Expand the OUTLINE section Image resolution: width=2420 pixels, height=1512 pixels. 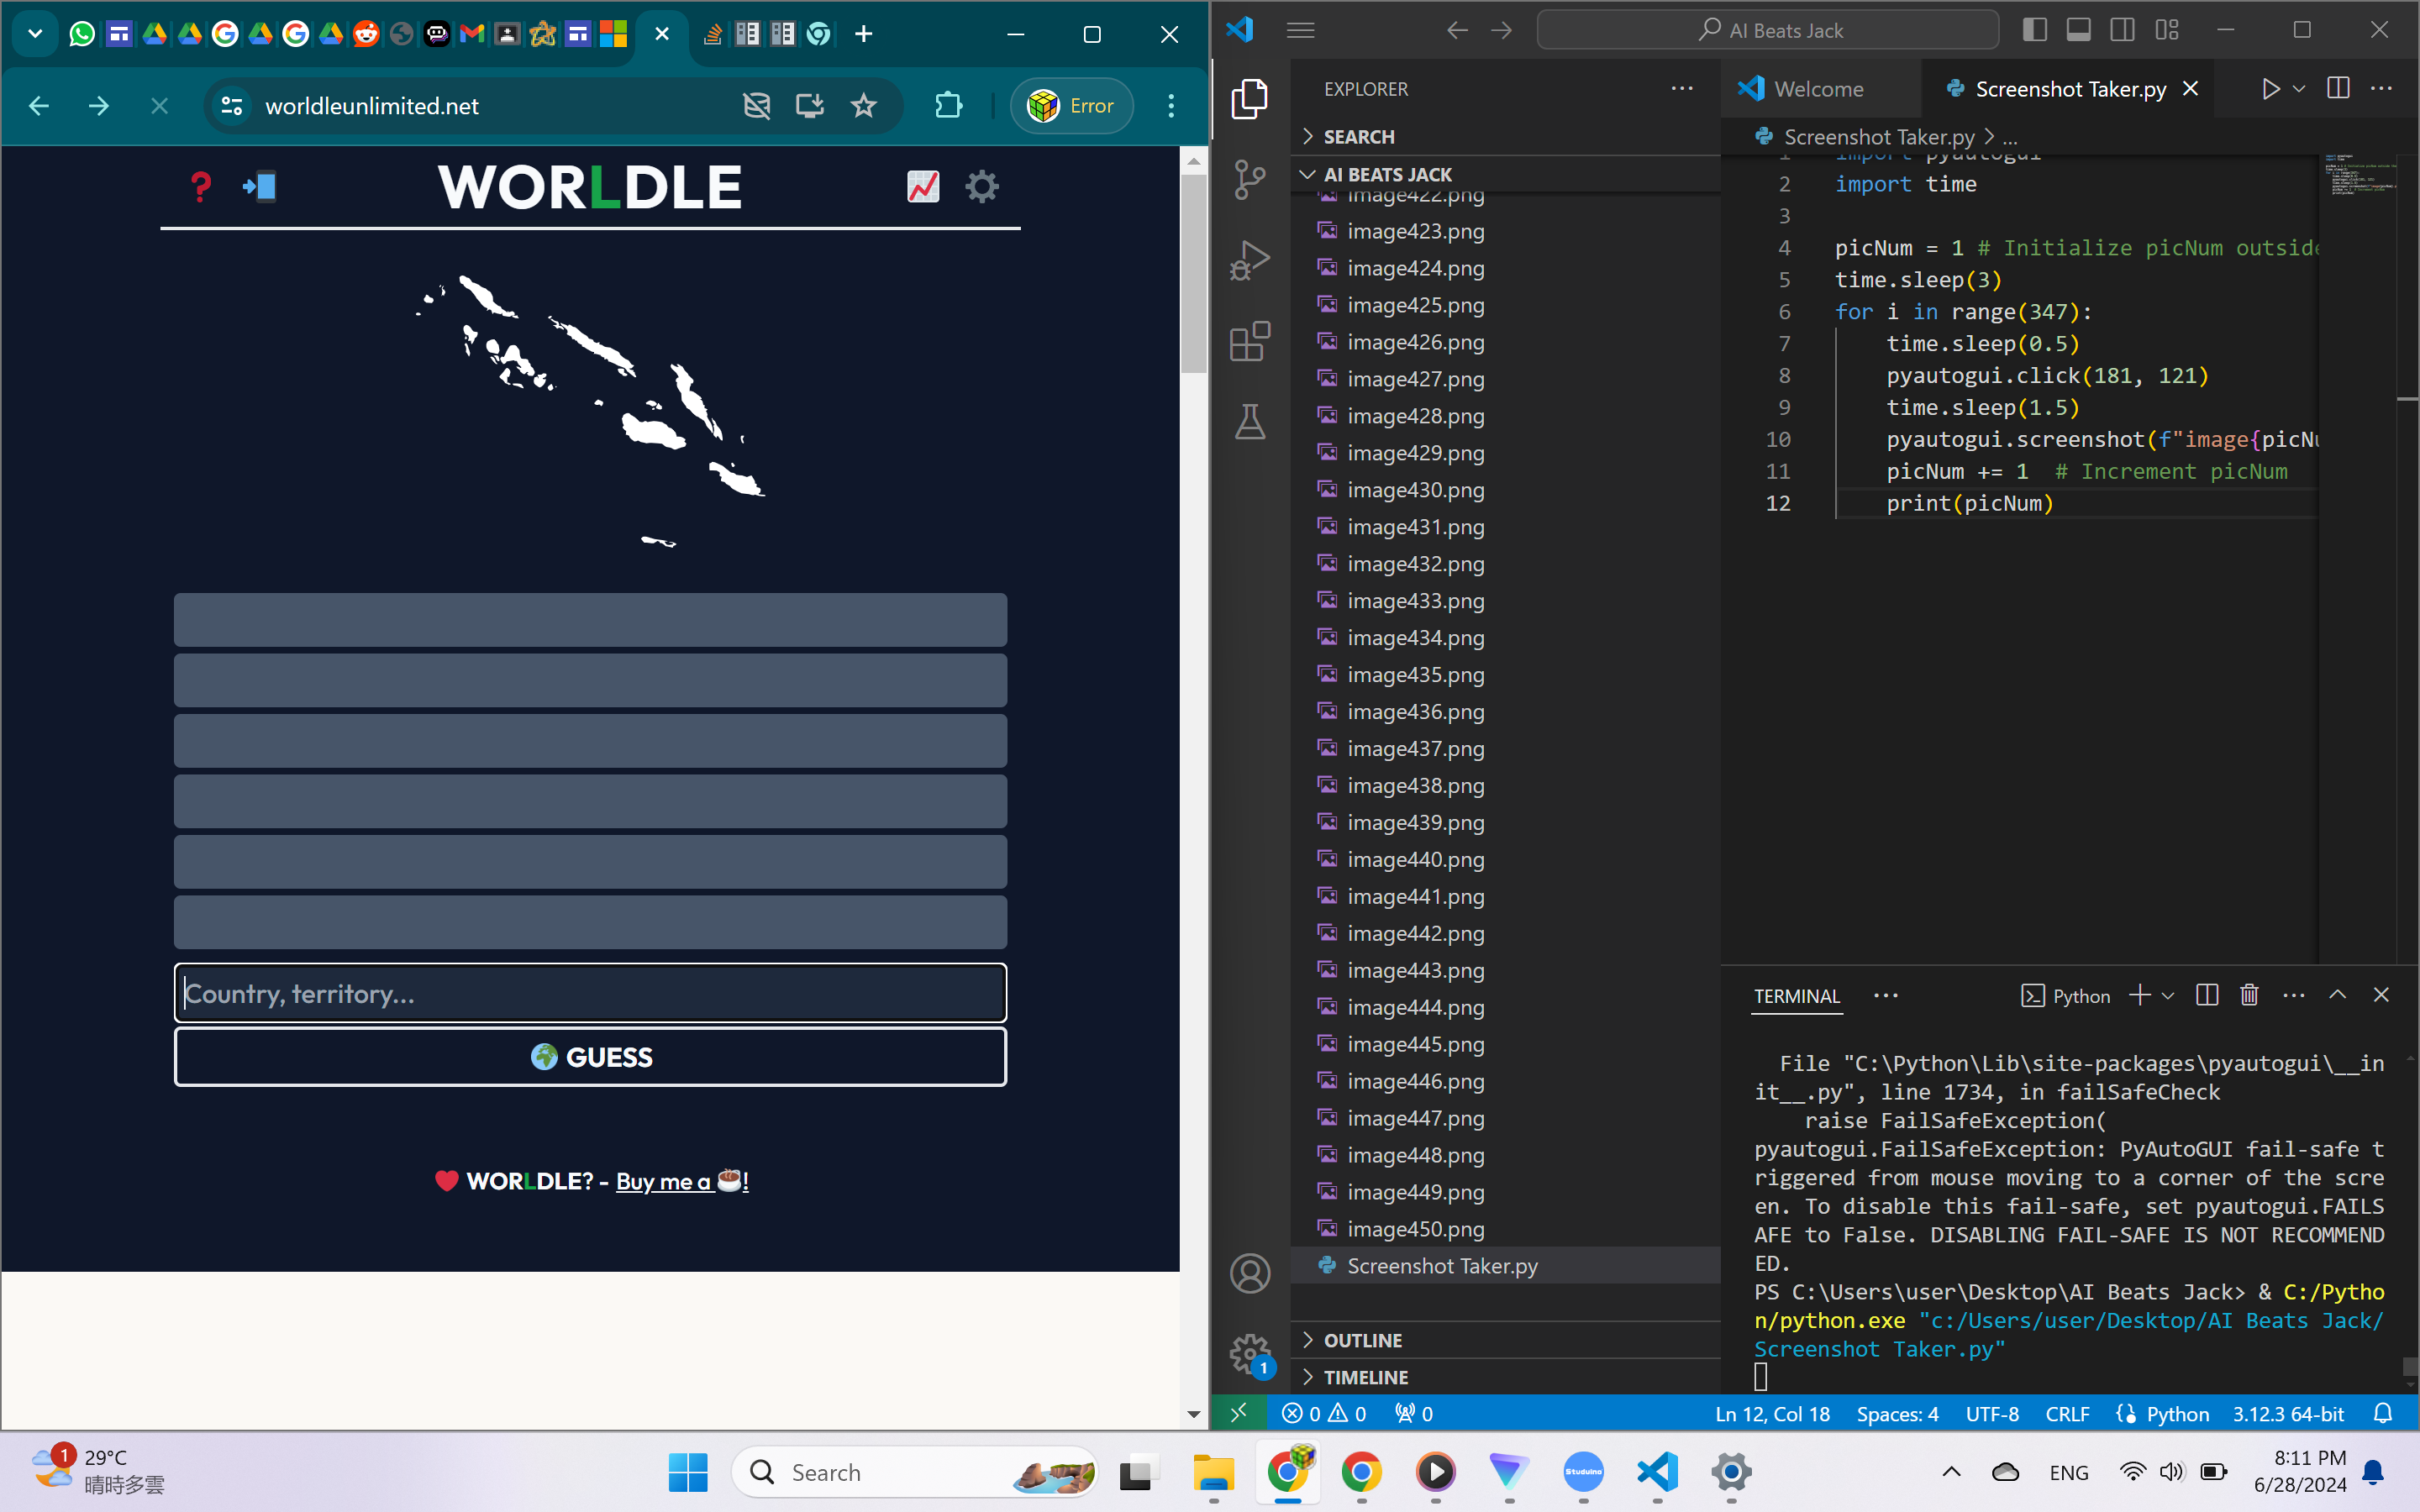1362,1340
